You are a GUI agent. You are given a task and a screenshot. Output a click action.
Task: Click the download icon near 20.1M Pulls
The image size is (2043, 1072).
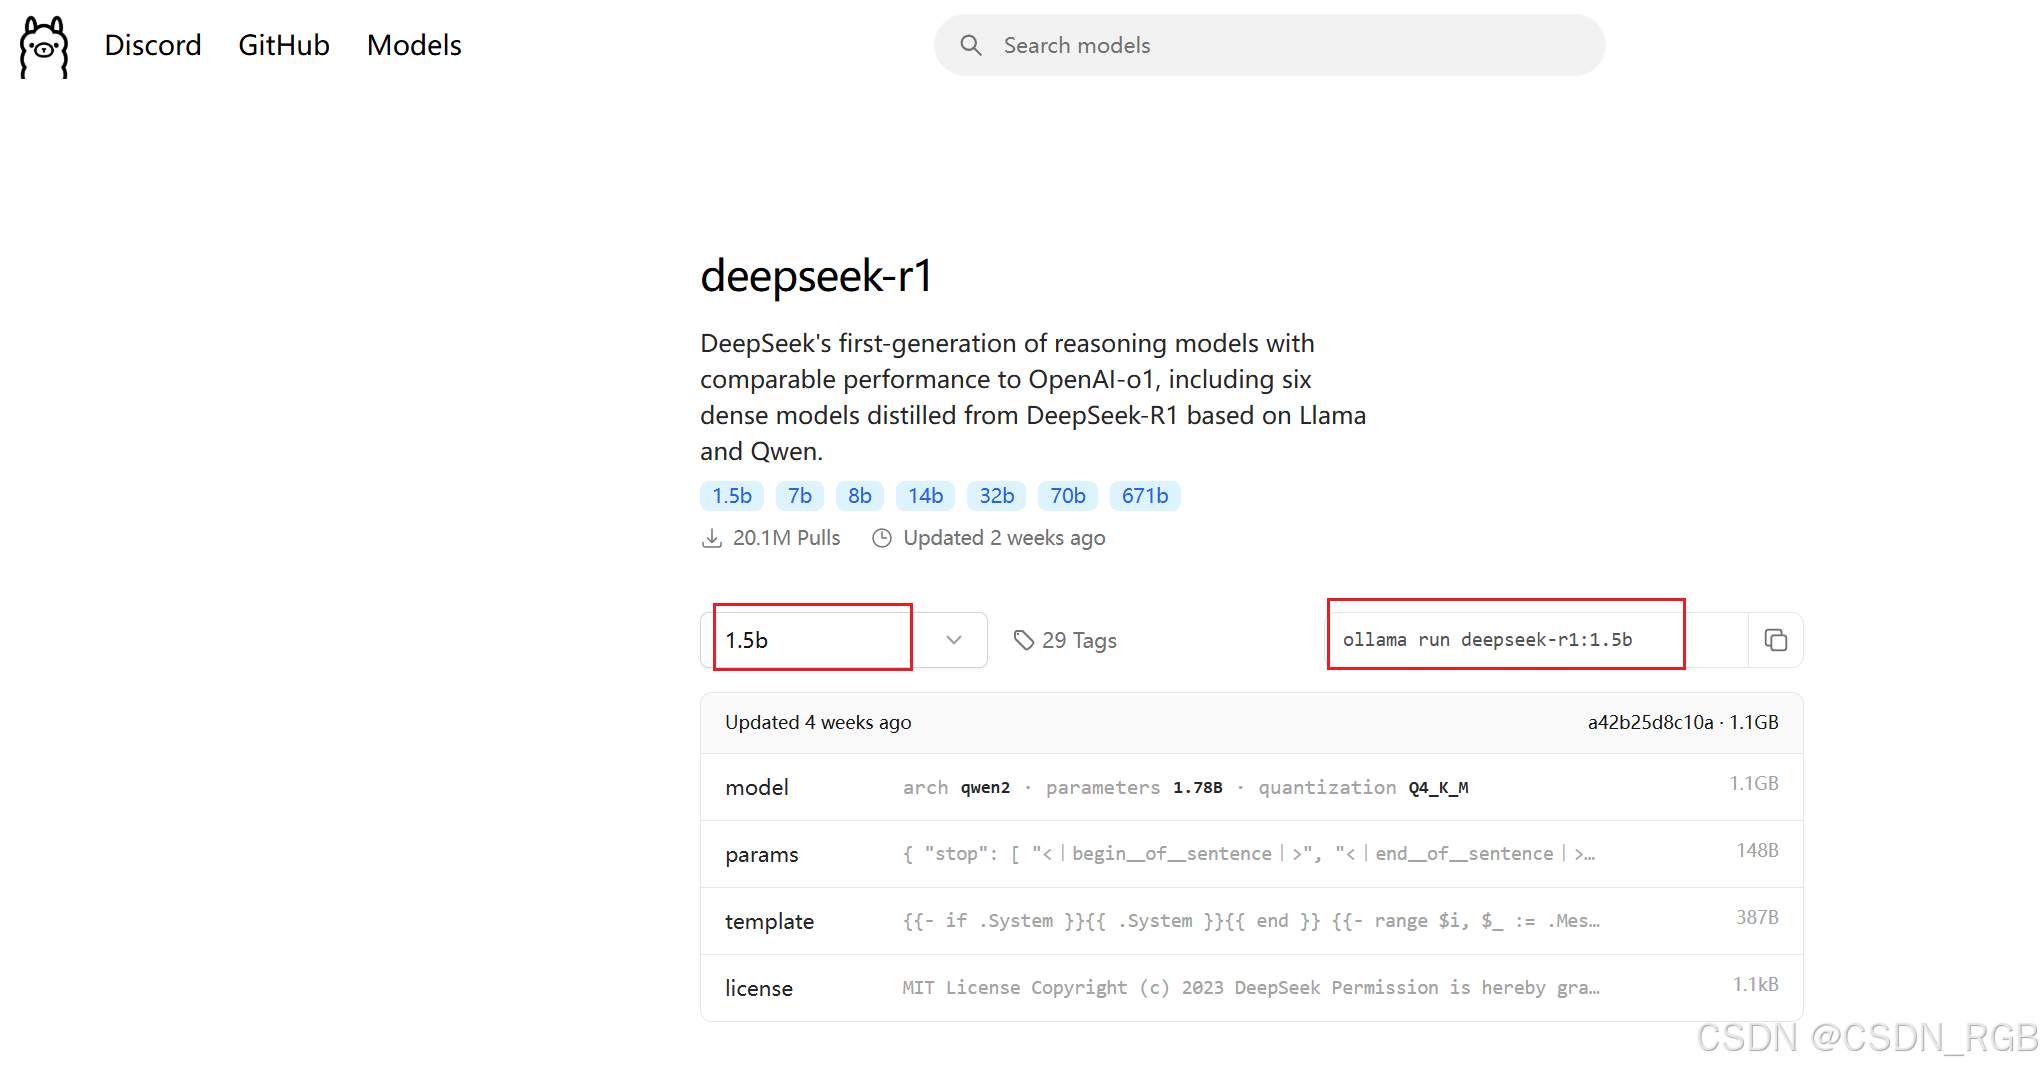pos(712,538)
